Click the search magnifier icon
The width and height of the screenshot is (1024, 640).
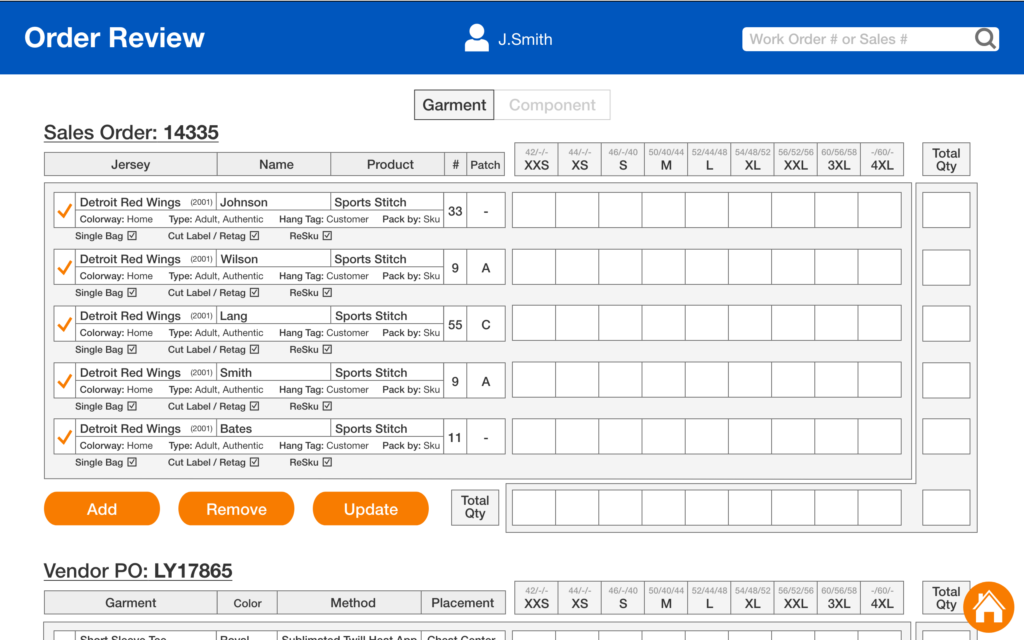coord(985,39)
